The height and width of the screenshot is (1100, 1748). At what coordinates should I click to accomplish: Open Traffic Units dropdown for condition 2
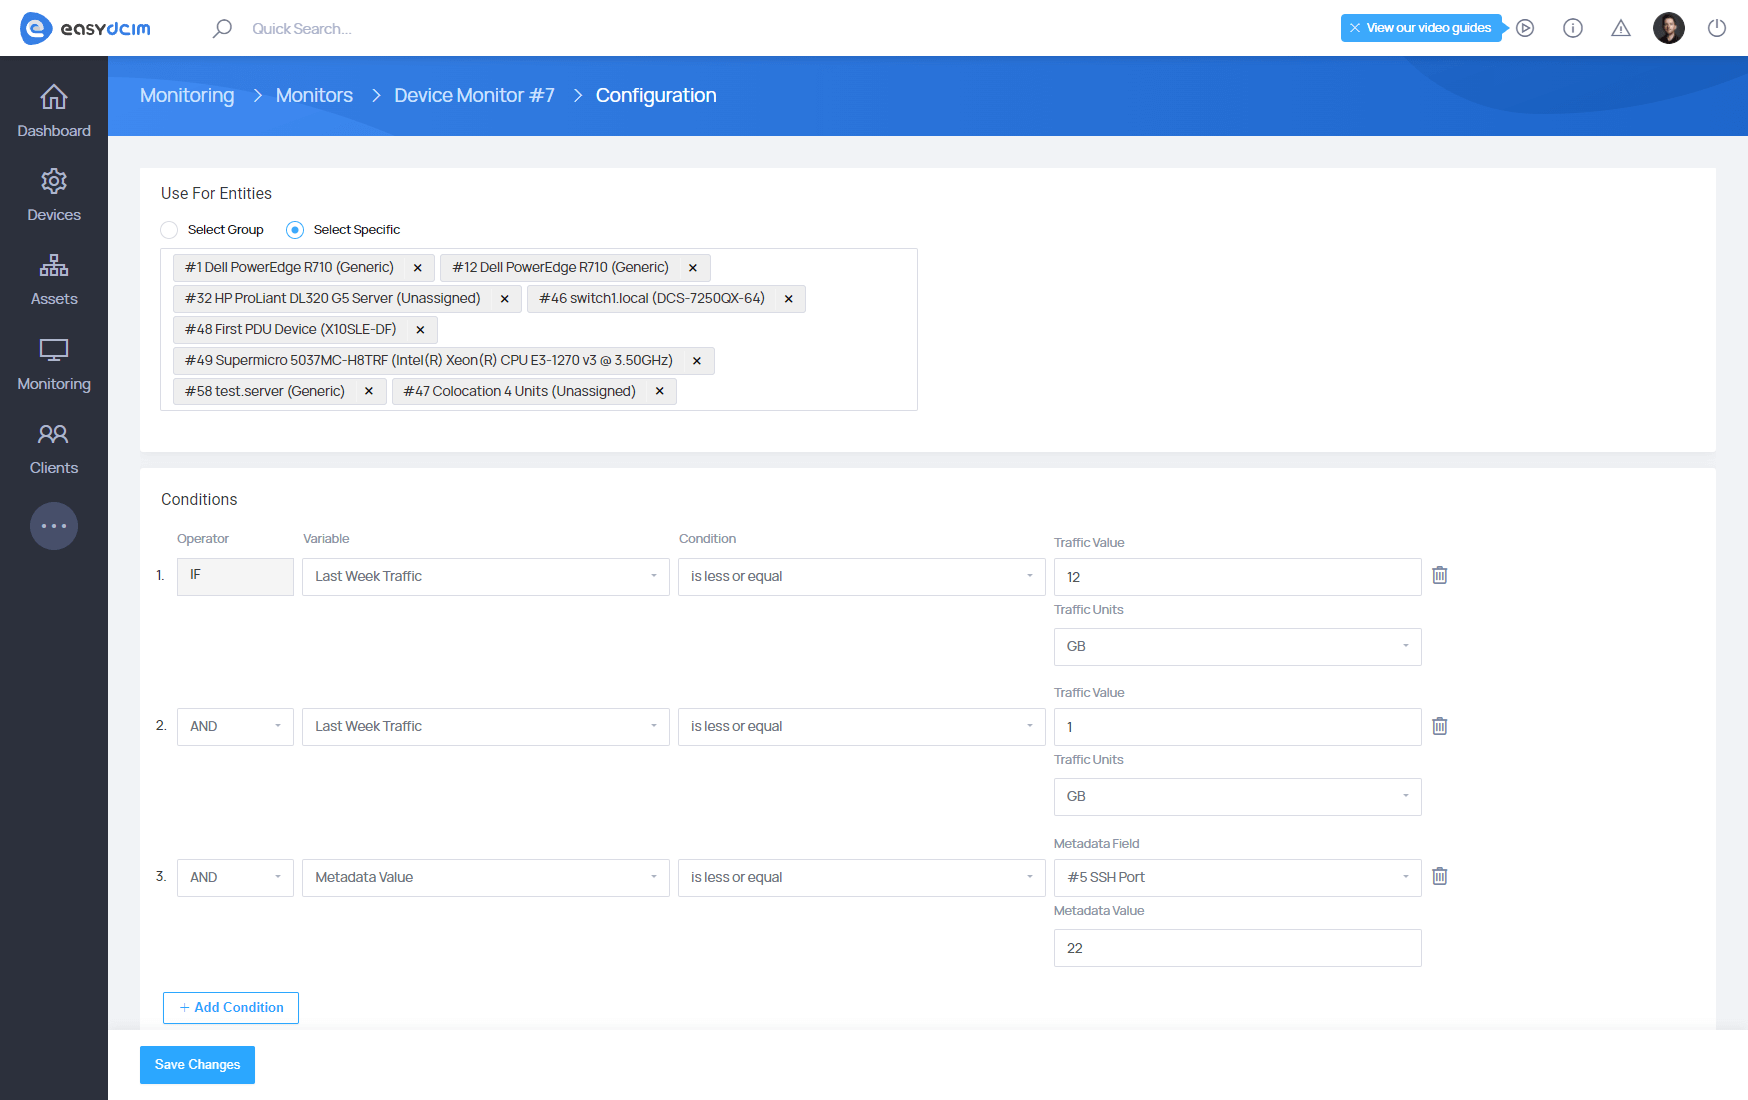point(1238,797)
